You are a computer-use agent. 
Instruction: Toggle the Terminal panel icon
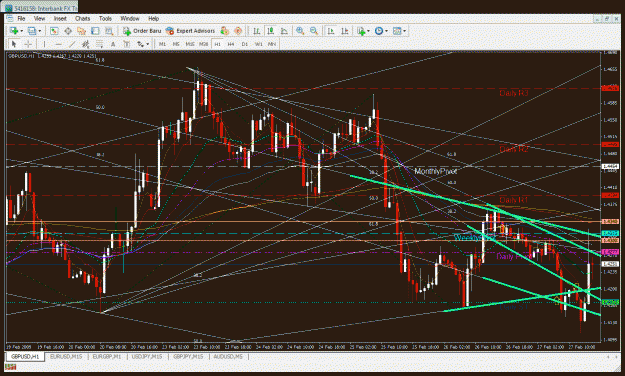click(95, 31)
